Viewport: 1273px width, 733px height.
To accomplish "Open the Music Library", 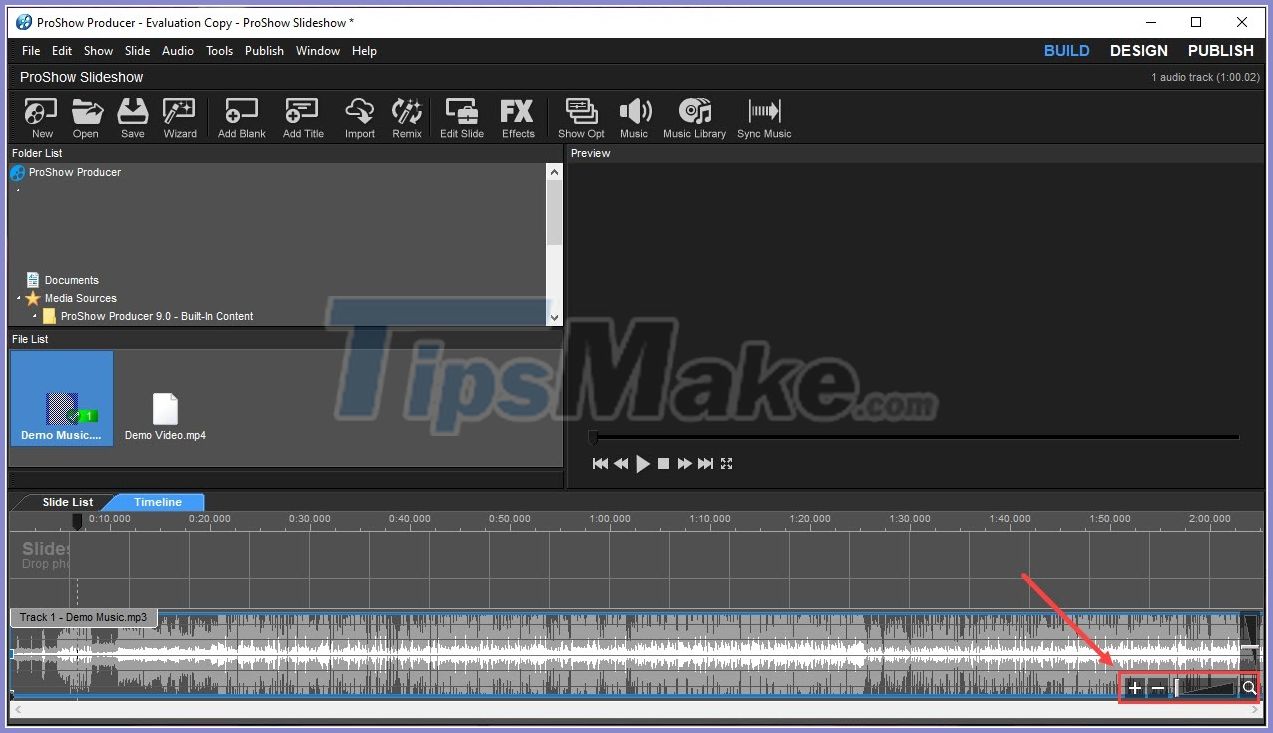I will click(694, 117).
